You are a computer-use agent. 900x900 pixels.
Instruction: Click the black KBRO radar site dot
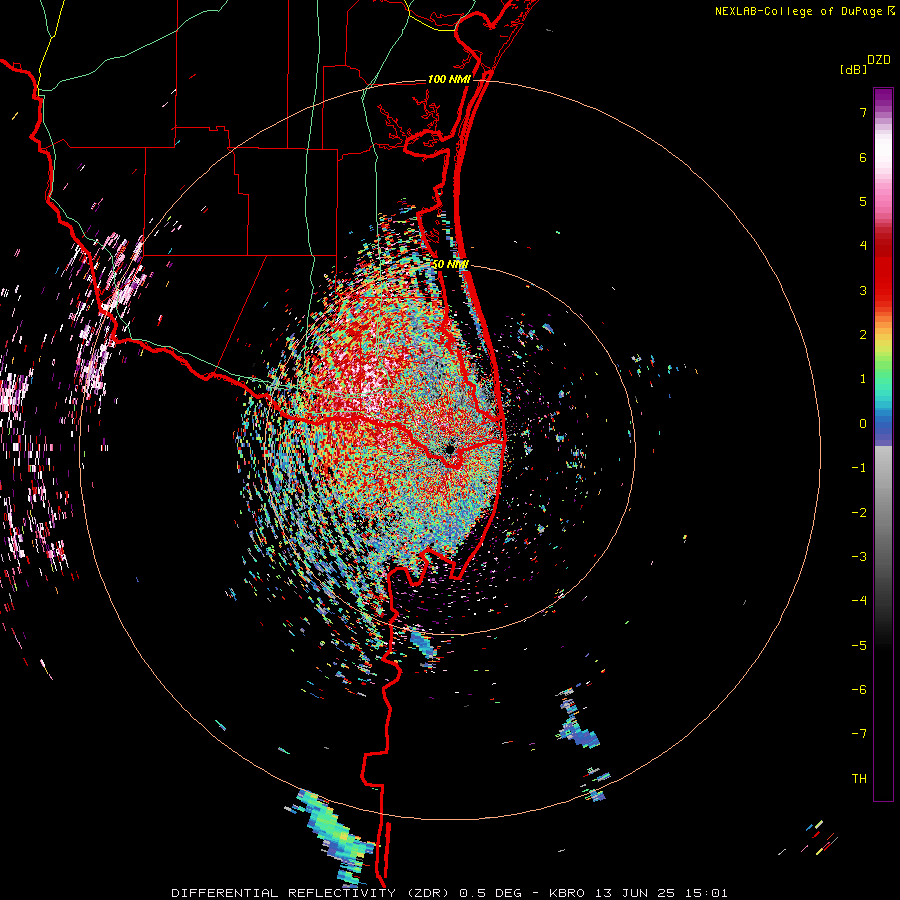[x=451, y=448]
